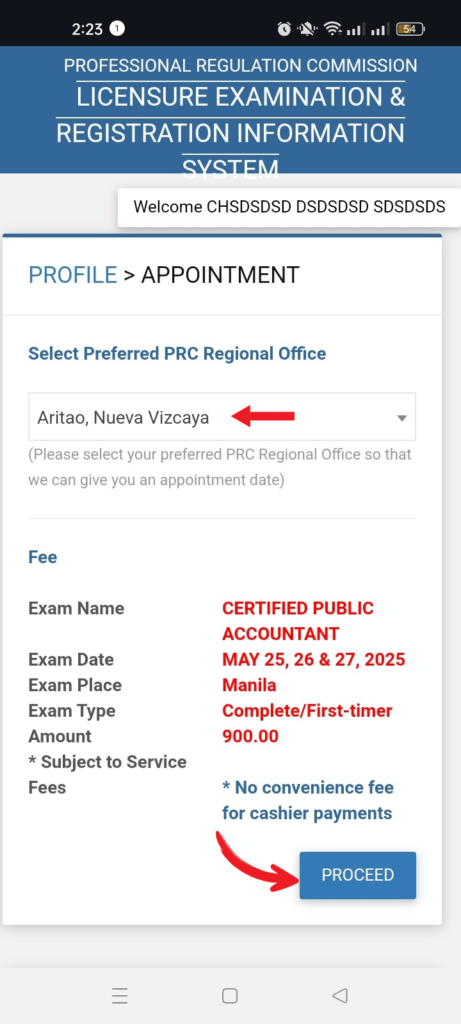Click the Select Preferred PRC Regional Office label
Image resolution: width=461 pixels, height=1024 pixels.
(177, 354)
